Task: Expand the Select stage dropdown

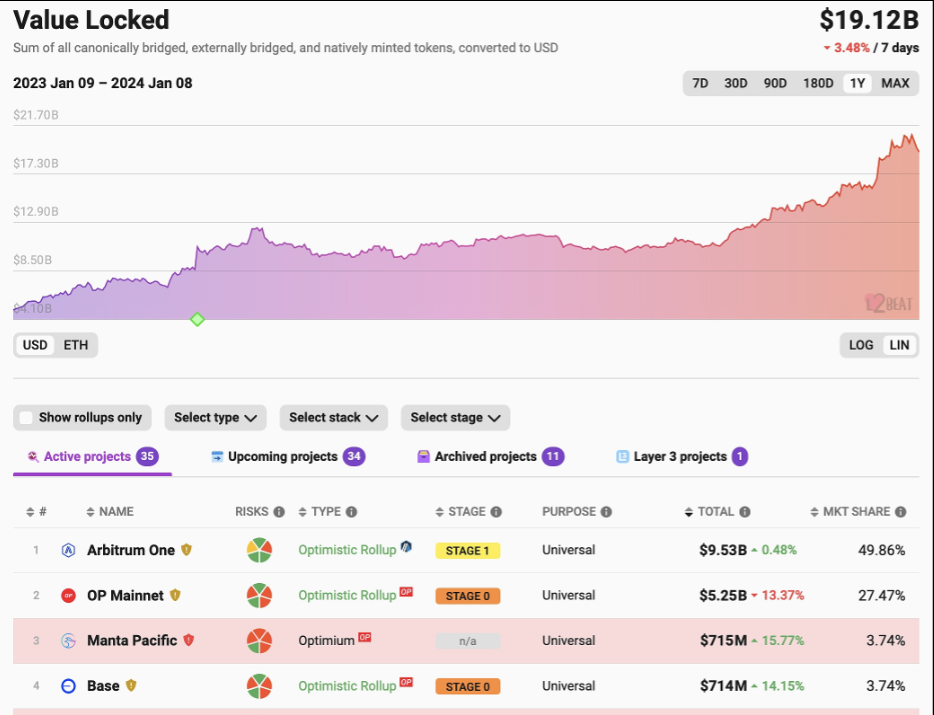Action: tap(455, 418)
